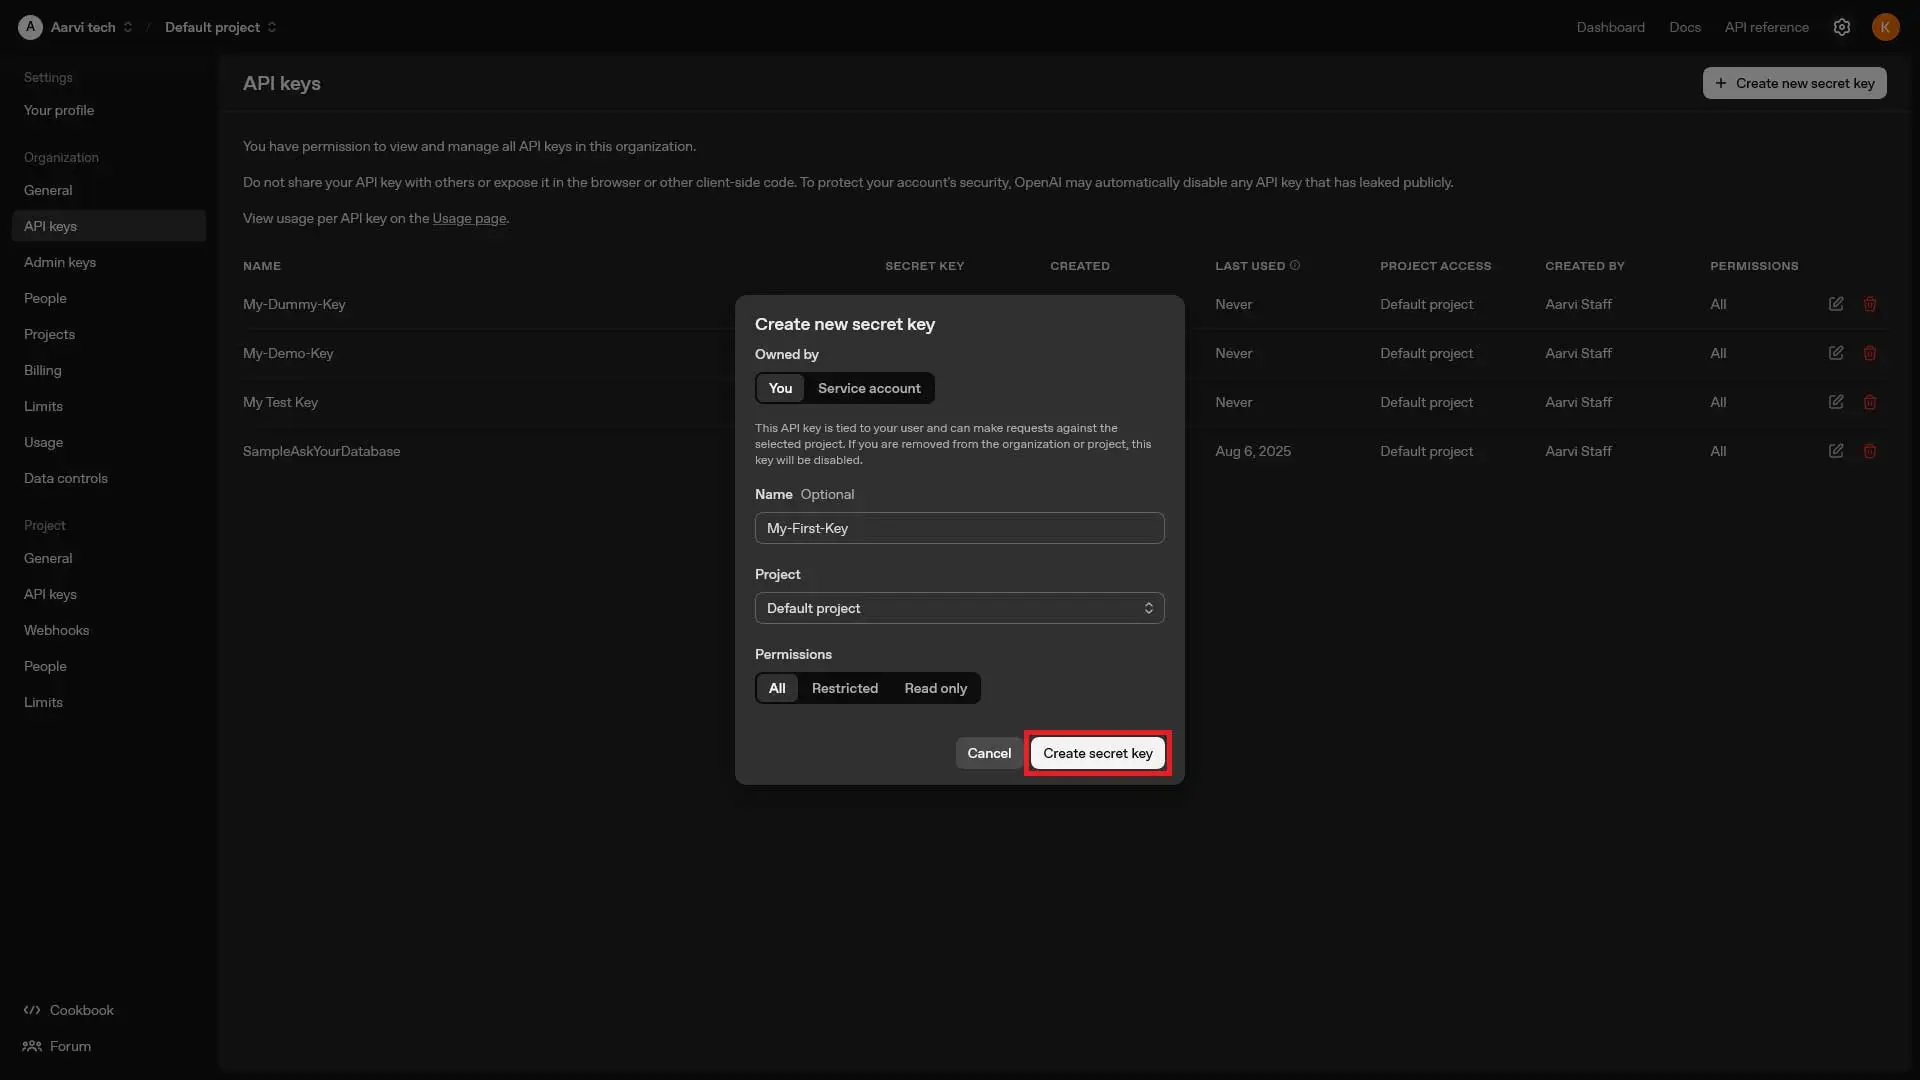Click the Name input field
Viewport: 1920px width, 1080px height.
coord(960,528)
